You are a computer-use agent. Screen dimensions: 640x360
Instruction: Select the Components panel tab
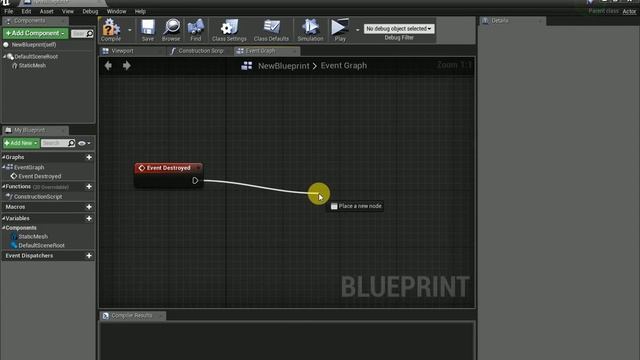point(35,20)
